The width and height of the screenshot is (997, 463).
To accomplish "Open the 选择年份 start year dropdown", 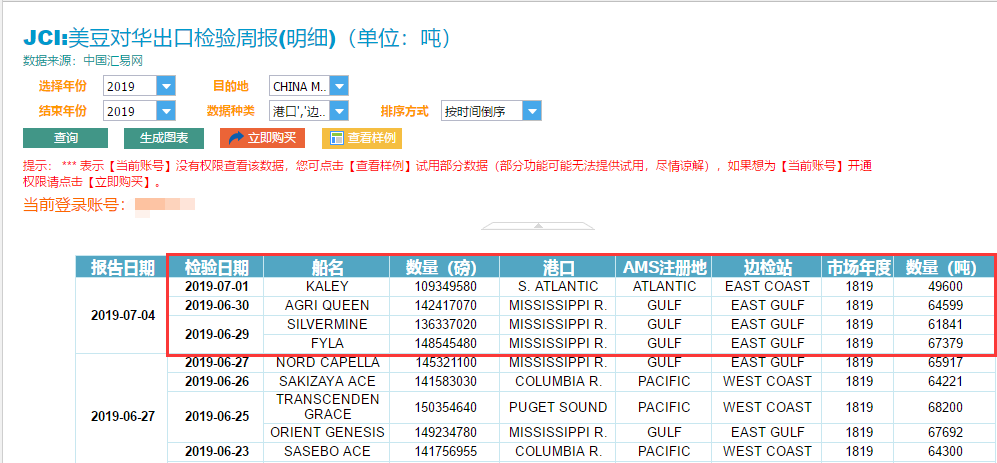I will (x=166, y=86).
